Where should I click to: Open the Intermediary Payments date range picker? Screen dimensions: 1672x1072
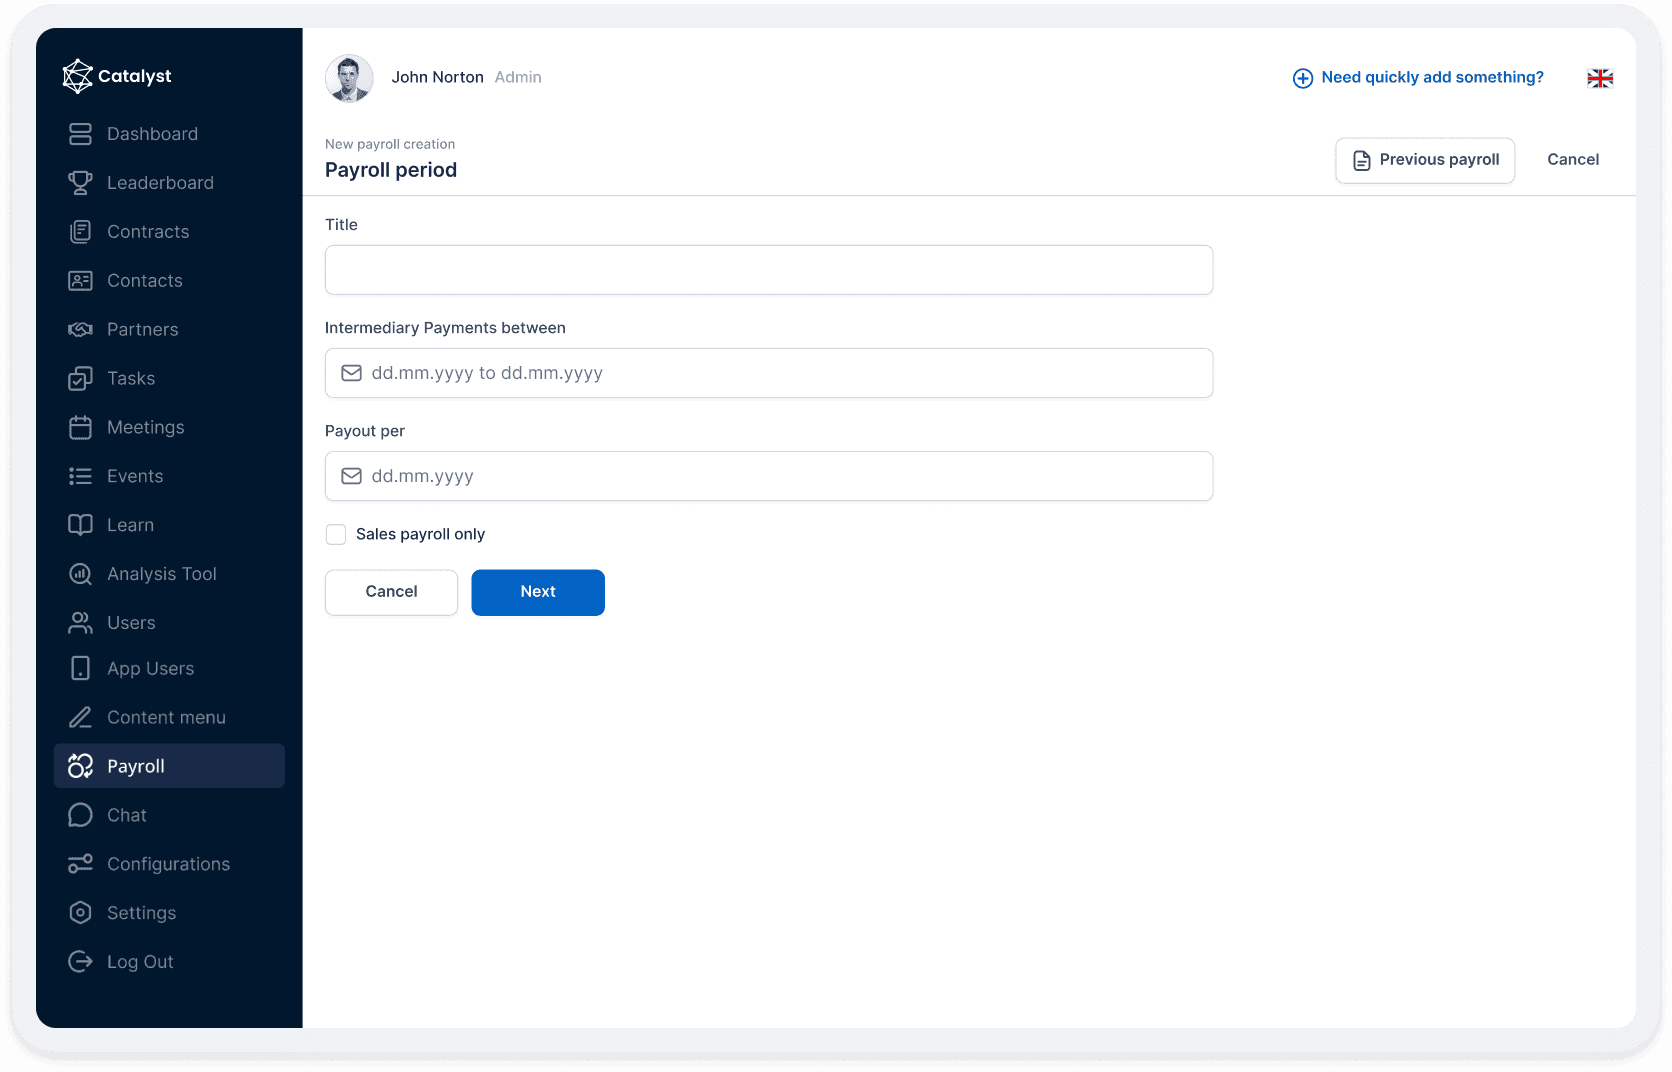point(768,373)
